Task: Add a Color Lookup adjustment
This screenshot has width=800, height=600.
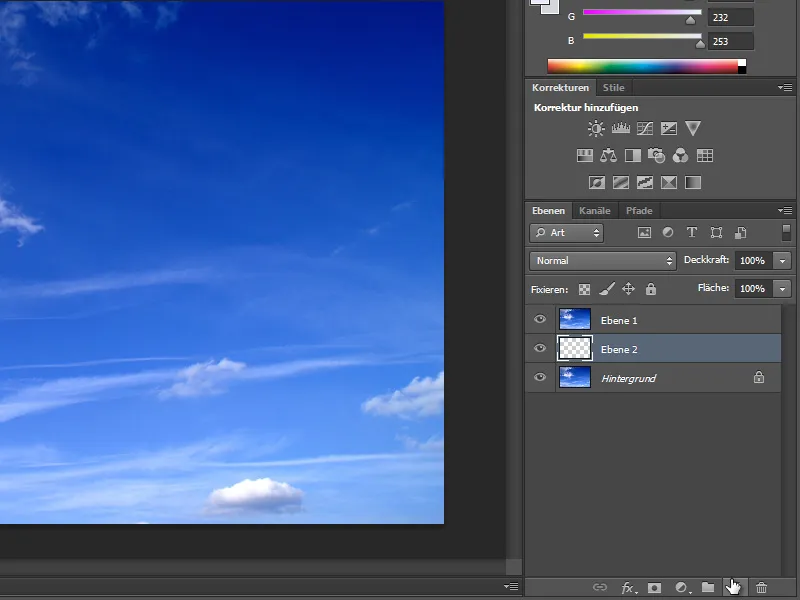Action: point(705,156)
